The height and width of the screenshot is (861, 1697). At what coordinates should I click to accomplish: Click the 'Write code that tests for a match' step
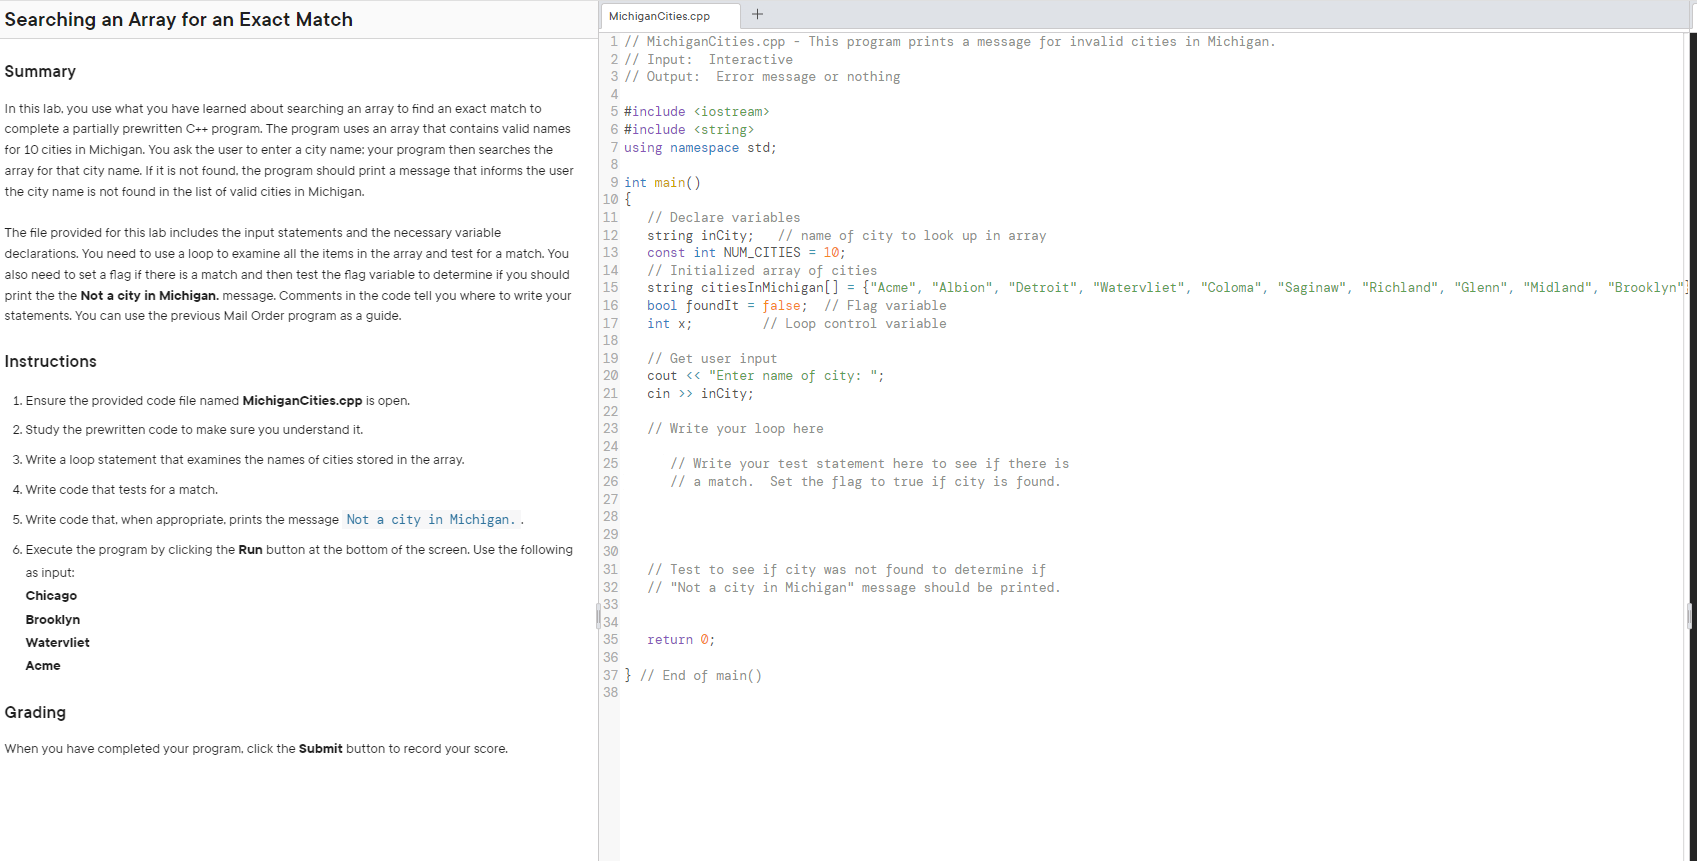coord(121,490)
